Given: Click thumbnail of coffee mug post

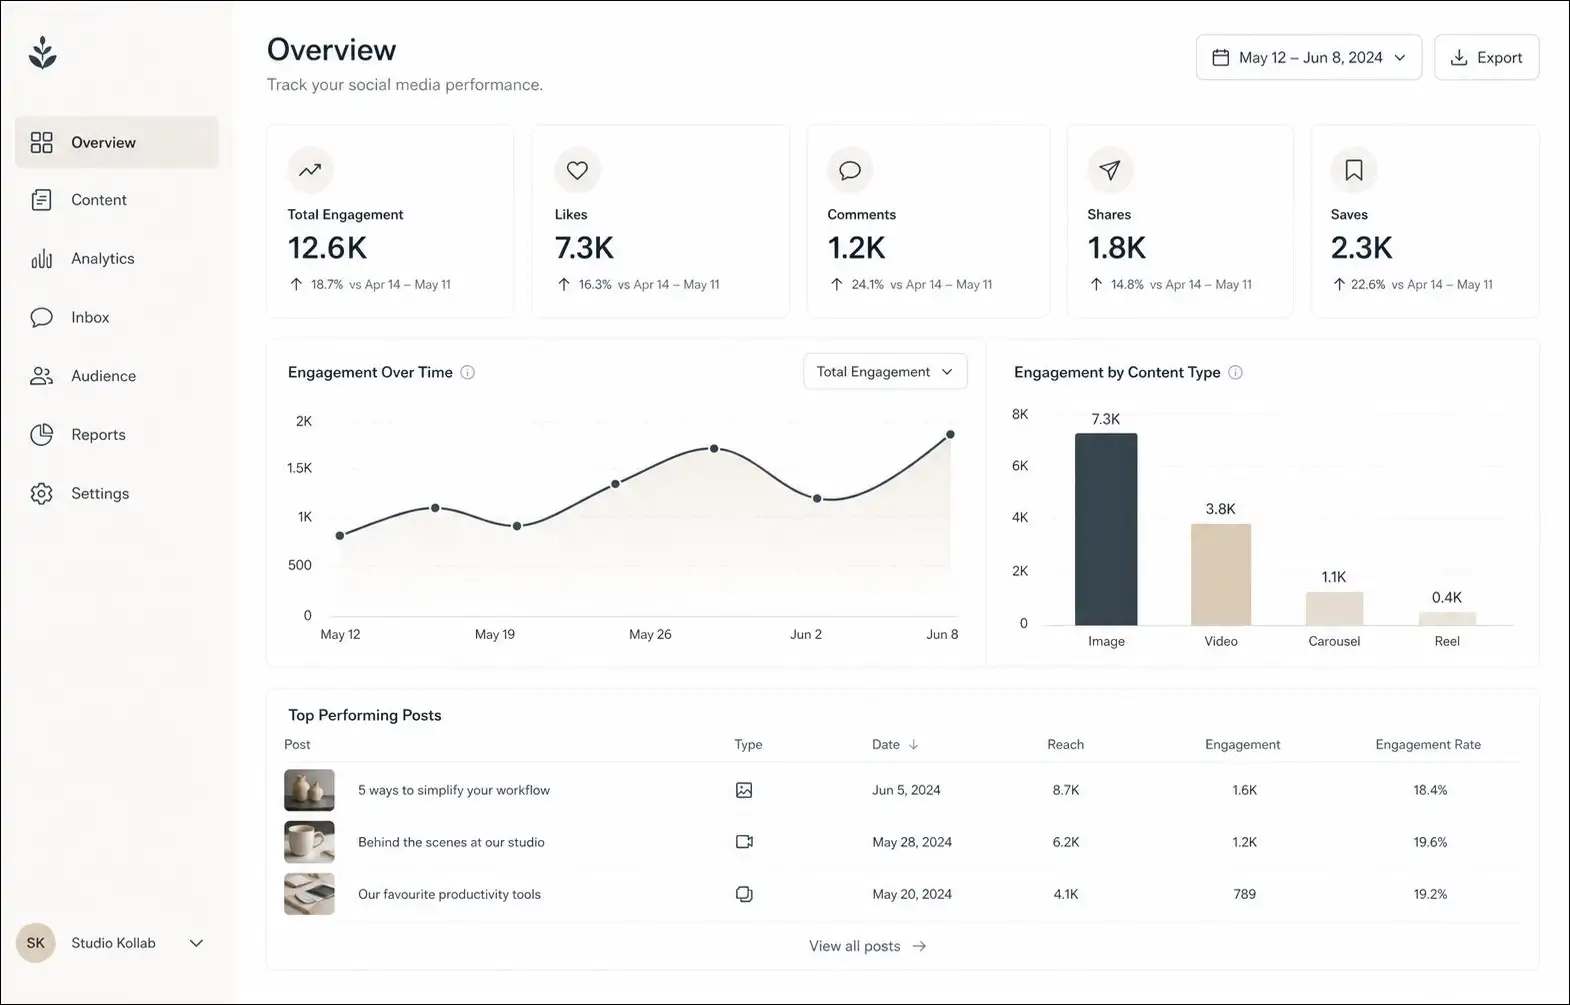Looking at the screenshot, I should coord(309,842).
